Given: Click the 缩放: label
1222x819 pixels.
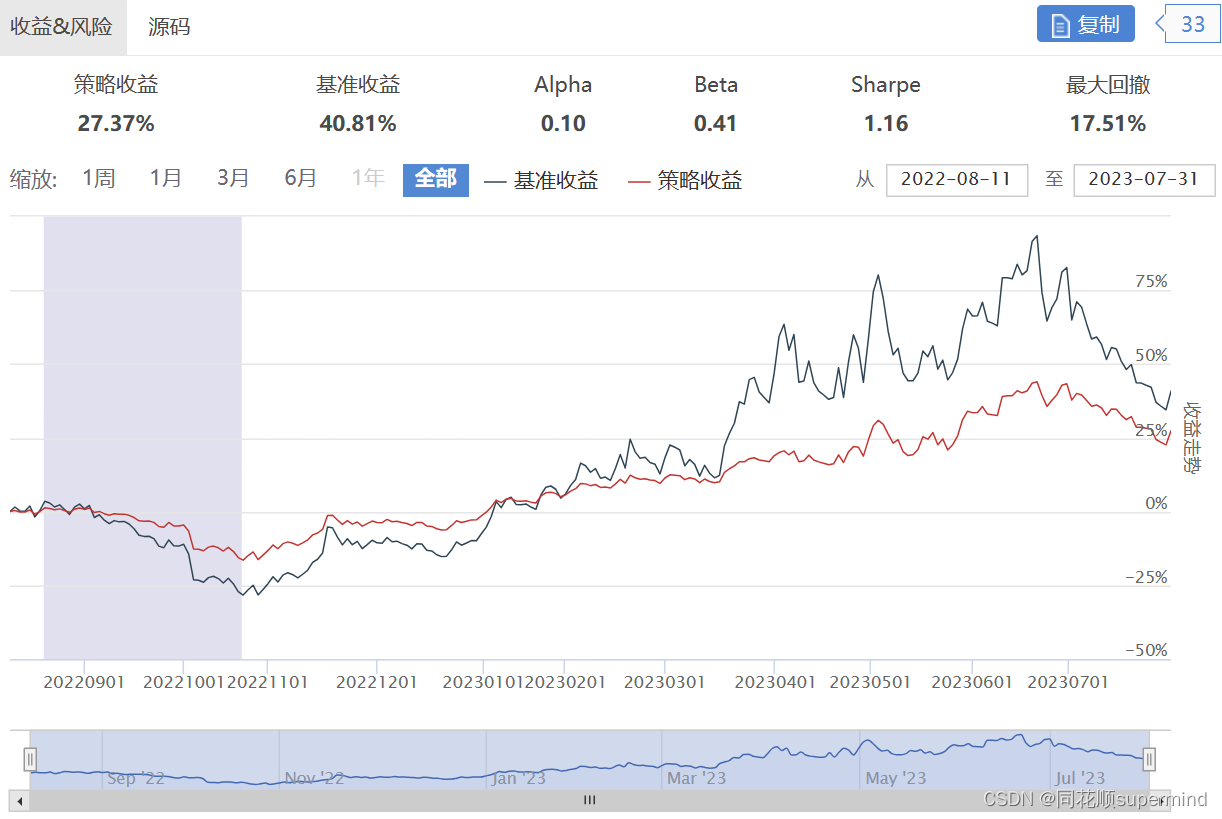Looking at the screenshot, I should pos(34,180).
